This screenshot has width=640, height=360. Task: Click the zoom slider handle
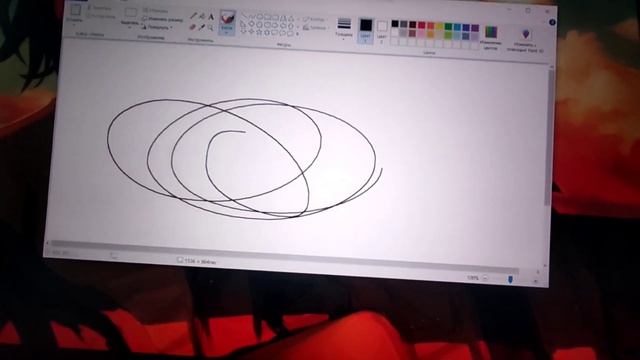pos(510,279)
